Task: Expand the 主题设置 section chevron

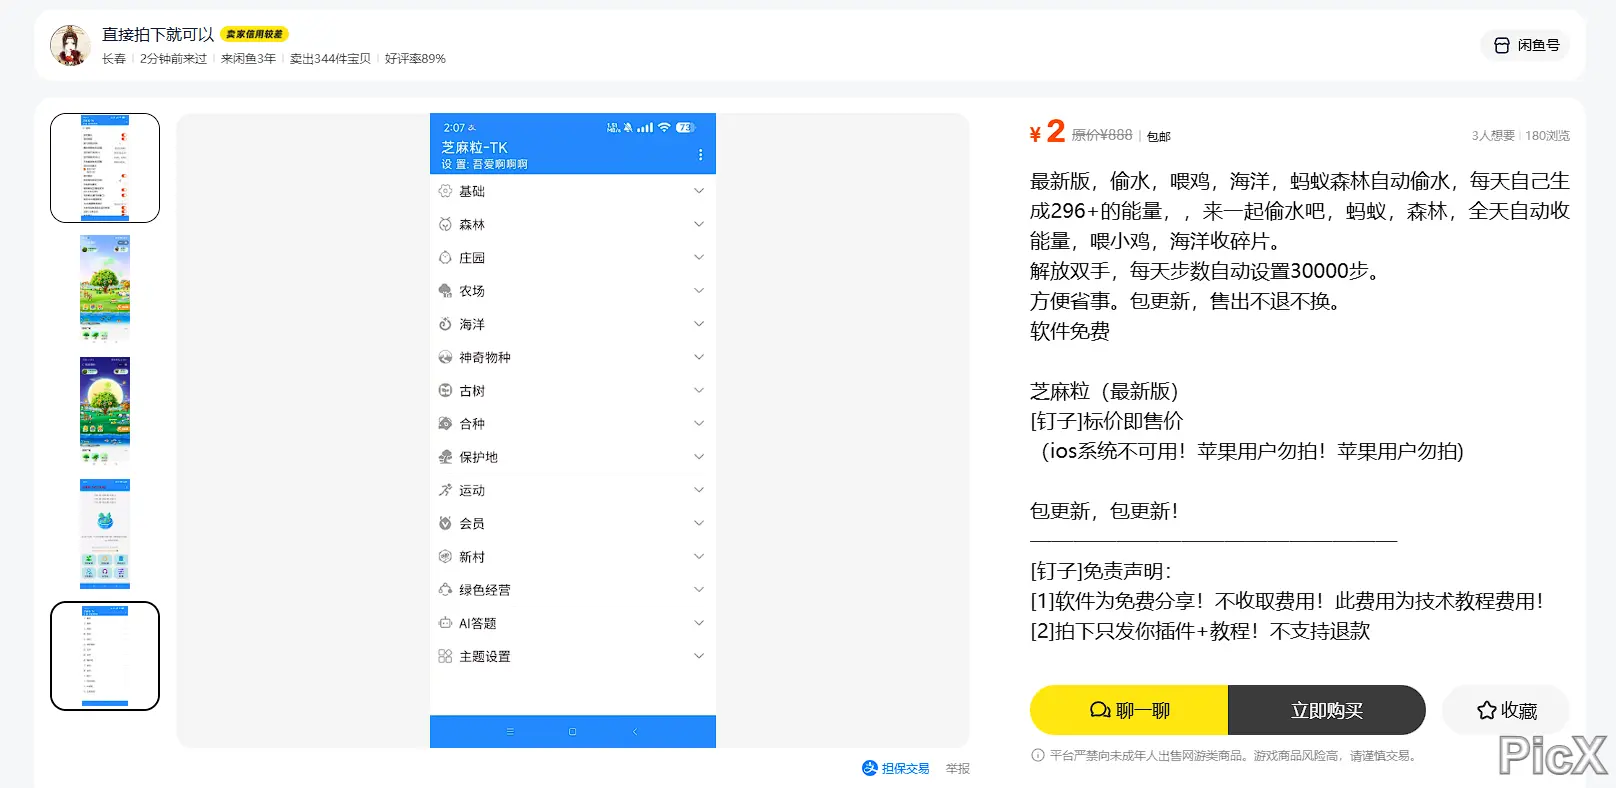Action: tap(699, 656)
